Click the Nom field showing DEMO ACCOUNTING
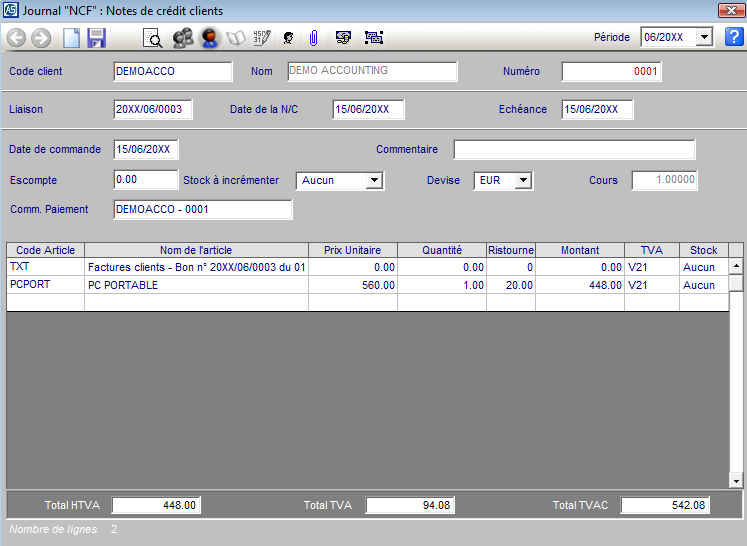The height and width of the screenshot is (546, 747). click(372, 71)
